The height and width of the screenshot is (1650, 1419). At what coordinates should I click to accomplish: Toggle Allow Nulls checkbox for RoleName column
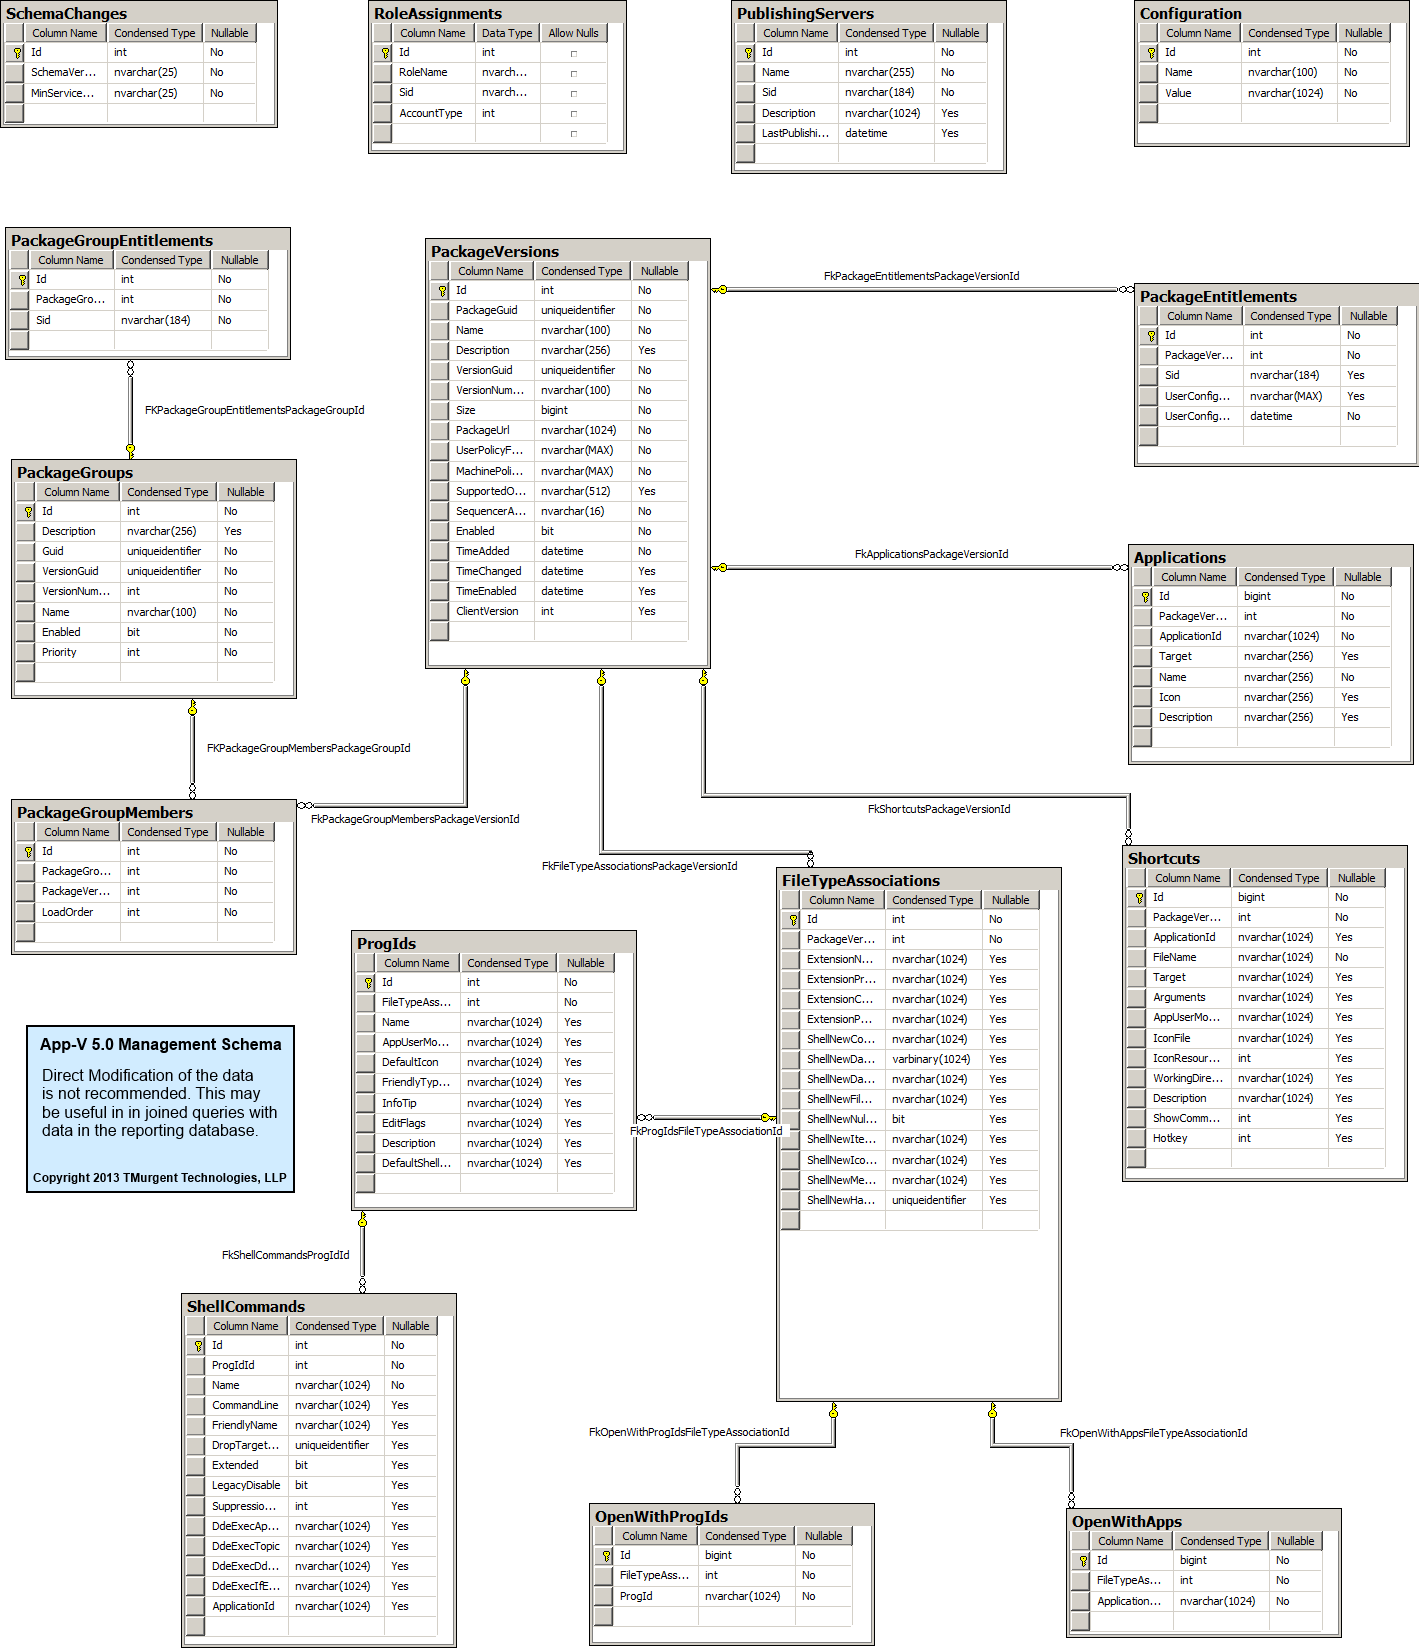(573, 73)
